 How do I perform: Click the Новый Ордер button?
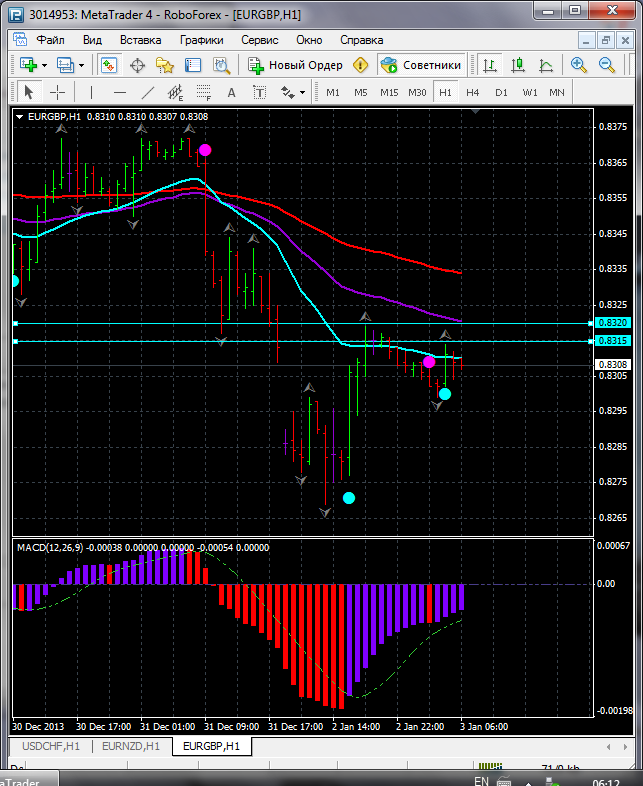click(295, 65)
